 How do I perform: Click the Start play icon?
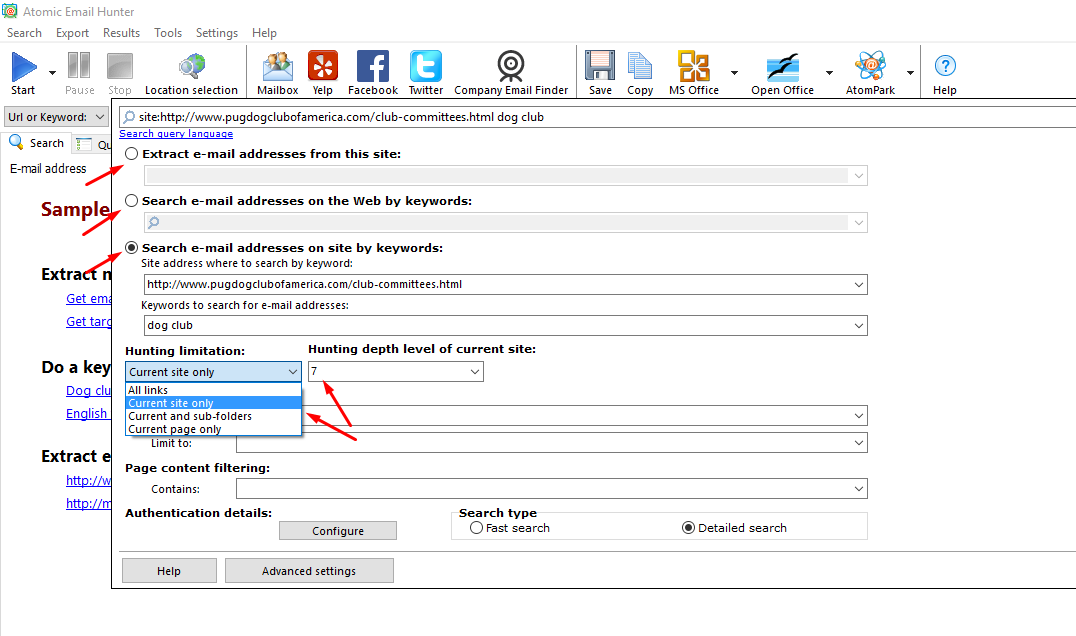pyautogui.click(x=24, y=67)
